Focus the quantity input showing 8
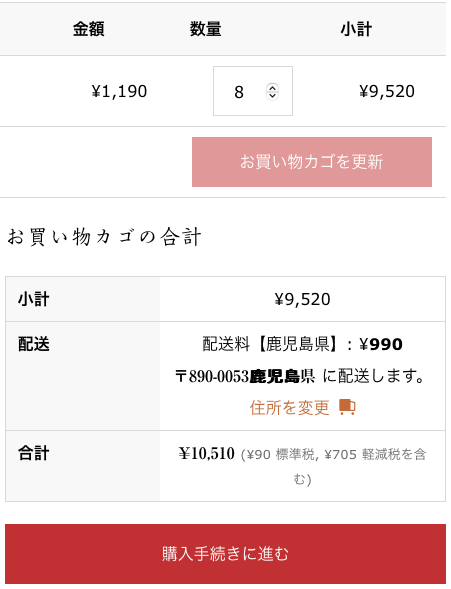451x589 pixels. 253,91
